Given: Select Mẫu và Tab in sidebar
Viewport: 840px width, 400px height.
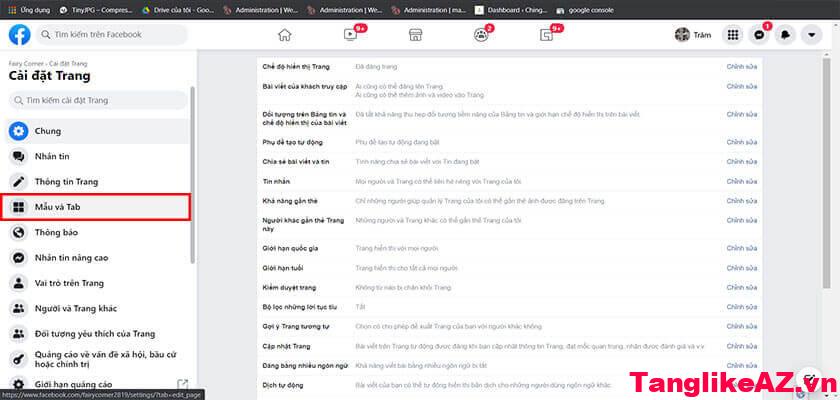Looking at the screenshot, I should (97, 207).
